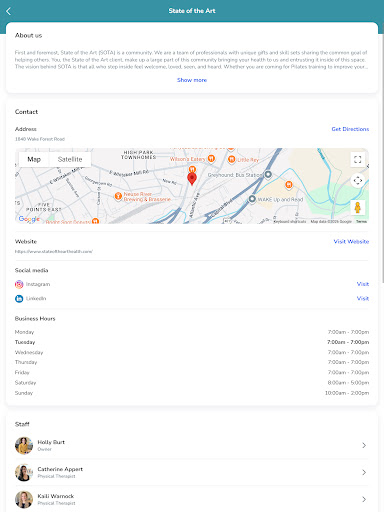Open map Terms link
This screenshot has width=384, height=512.
(x=361, y=221)
